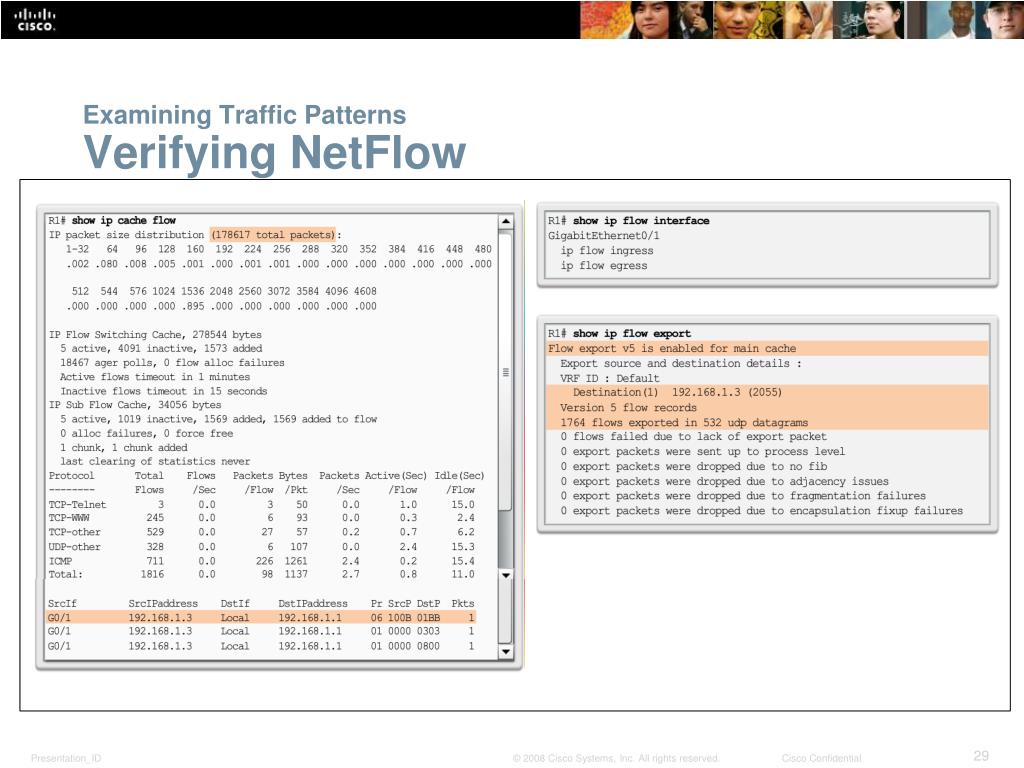This screenshot has height=768, width=1024.
Task: Click 'Export source and destination details' line
Action: coord(680,363)
